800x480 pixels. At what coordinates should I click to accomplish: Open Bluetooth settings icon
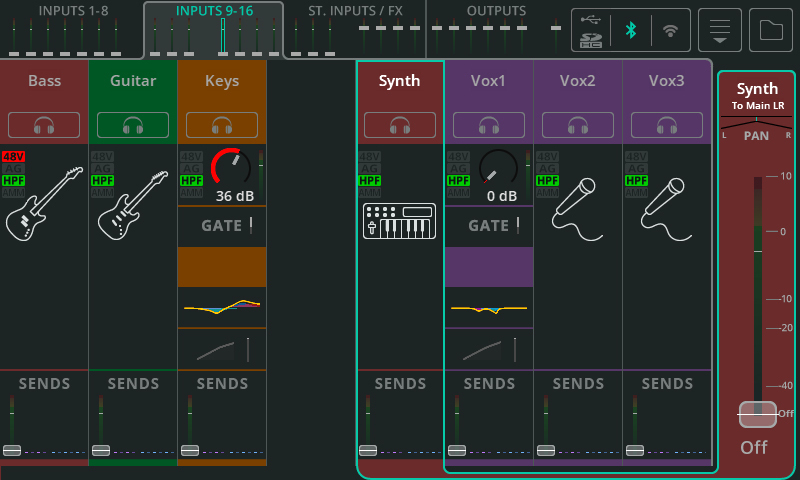point(631,31)
